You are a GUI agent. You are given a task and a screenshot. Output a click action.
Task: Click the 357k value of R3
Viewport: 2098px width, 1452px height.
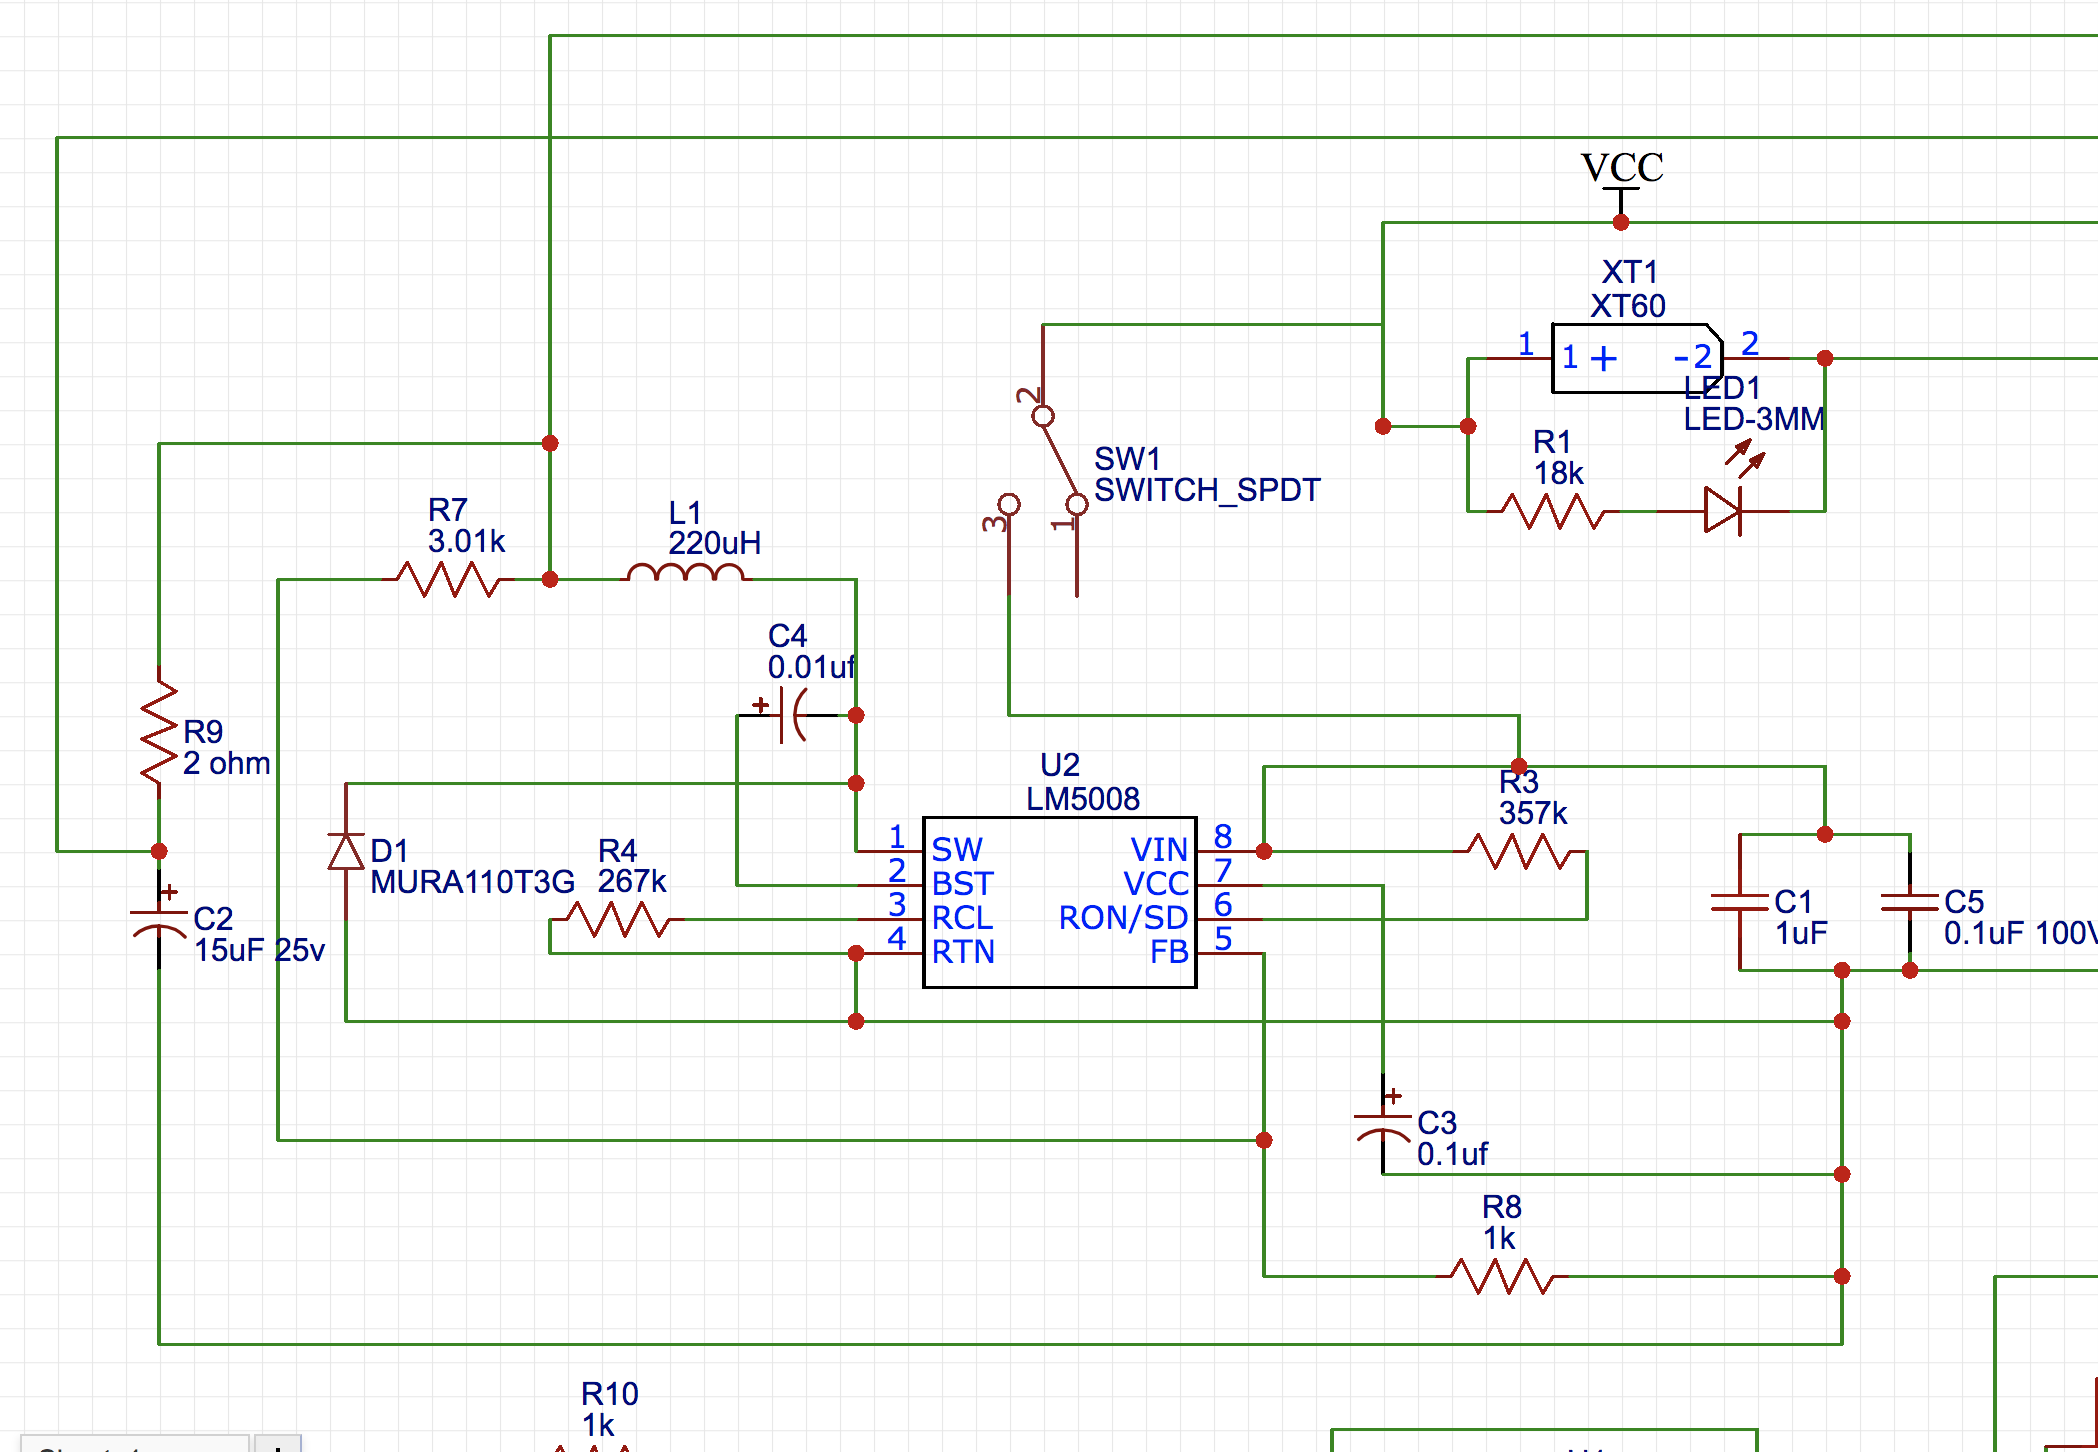(1533, 813)
